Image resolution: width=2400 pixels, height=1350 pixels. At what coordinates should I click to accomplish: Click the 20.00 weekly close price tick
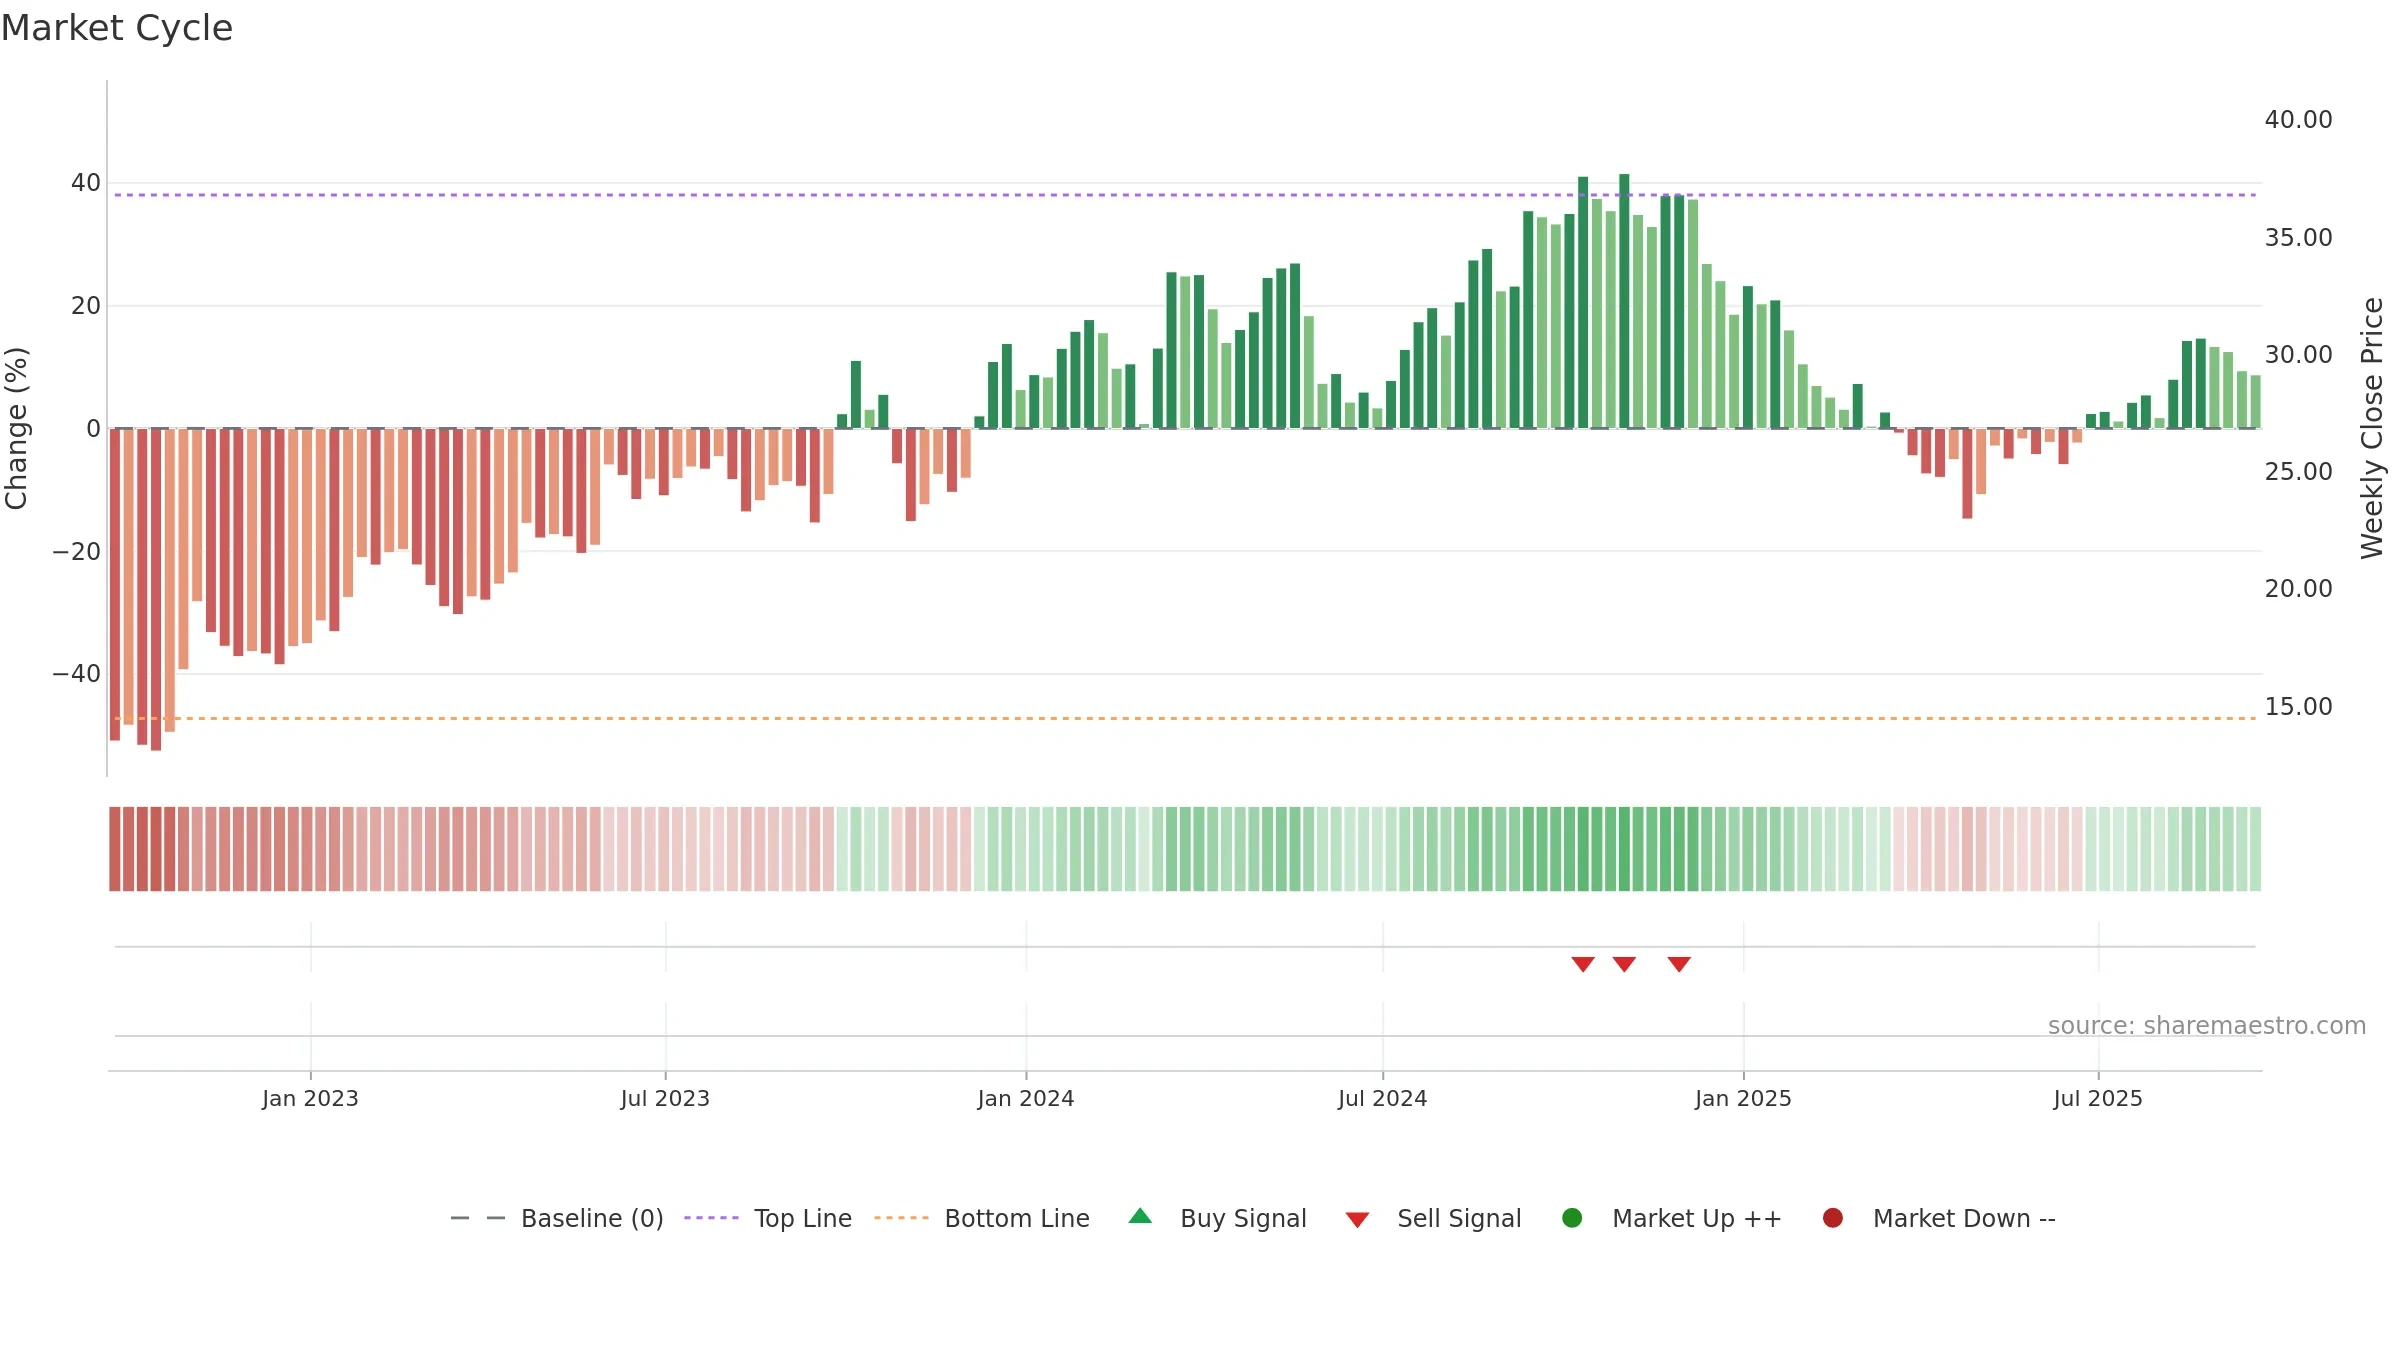pos(2298,589)
